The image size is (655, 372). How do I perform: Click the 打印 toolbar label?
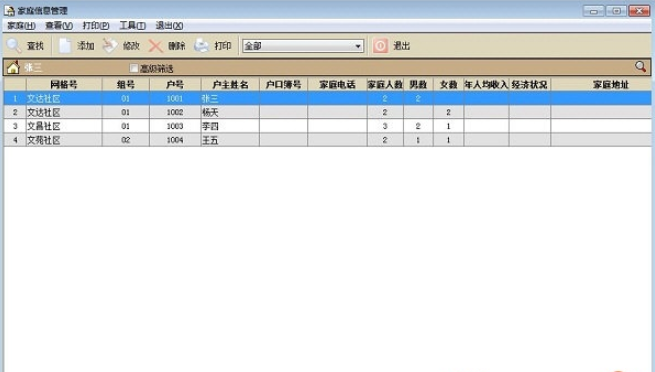click(223, 46)
